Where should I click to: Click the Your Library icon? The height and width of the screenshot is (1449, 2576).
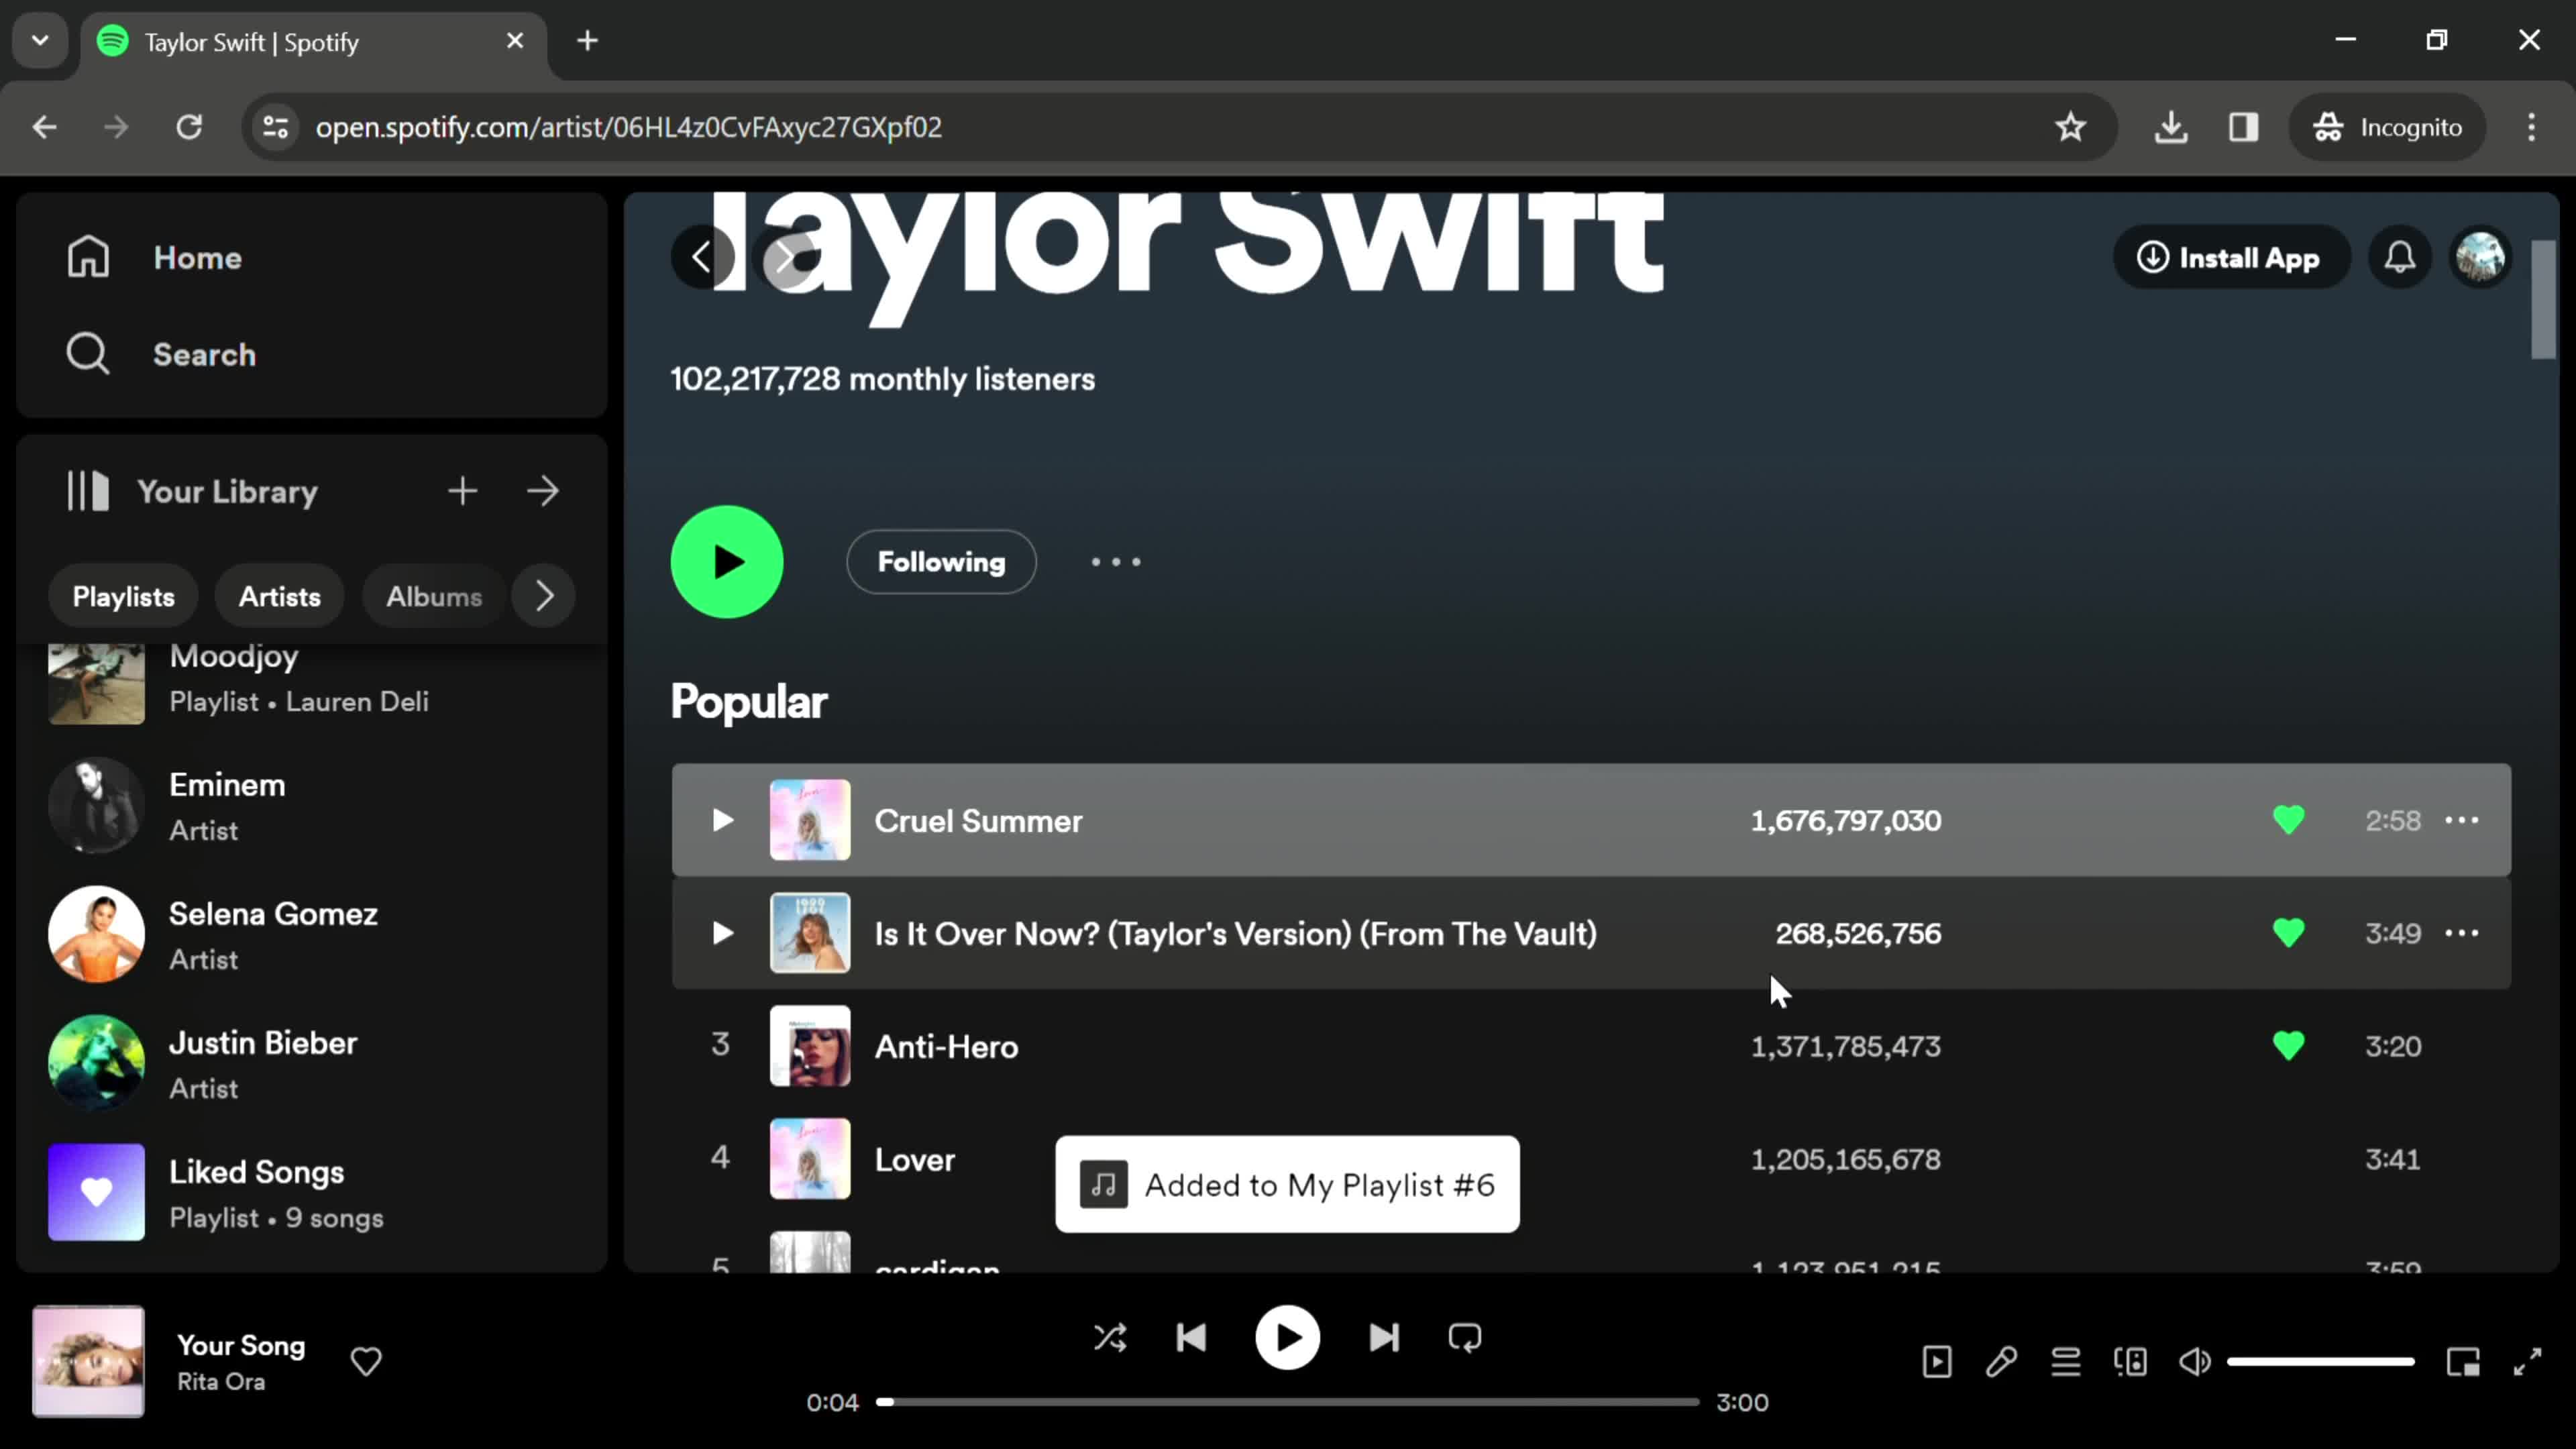(88, 491)
